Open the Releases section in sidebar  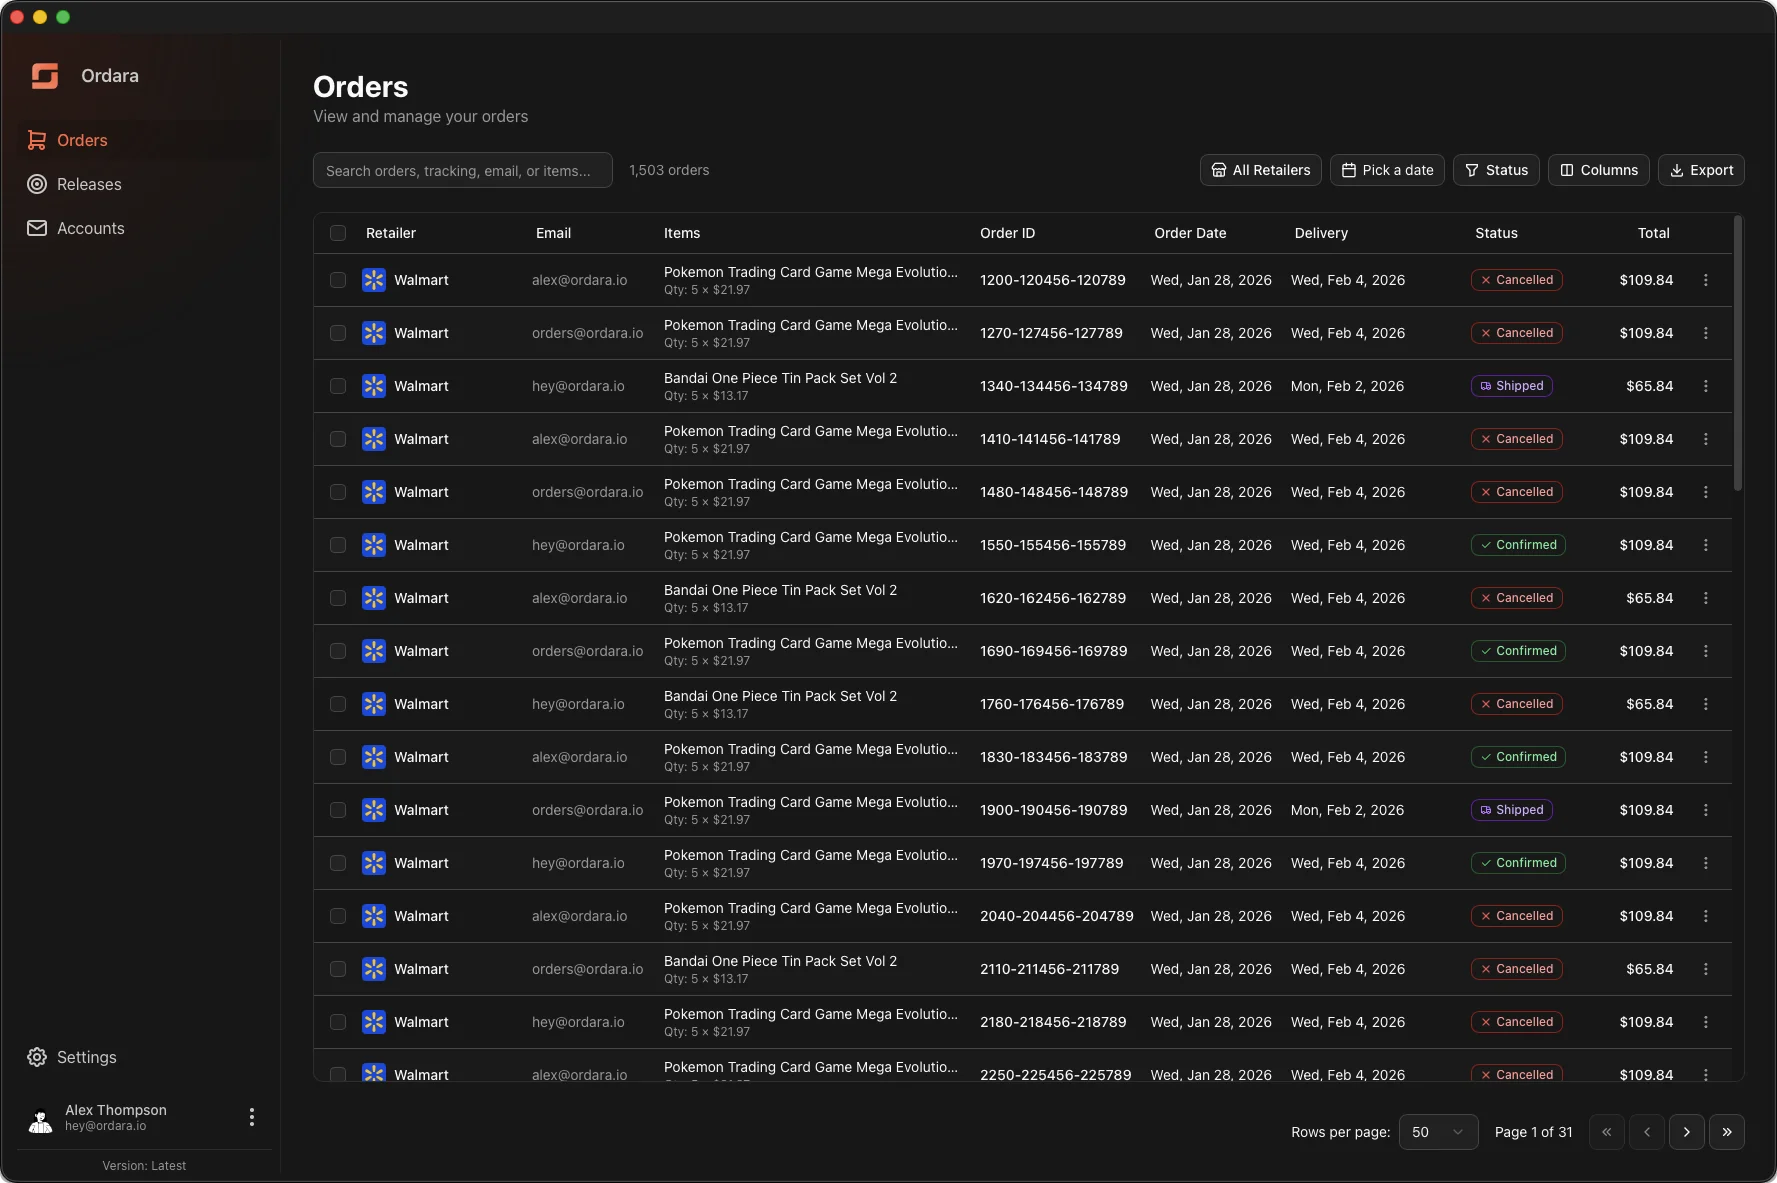[145, 184]
